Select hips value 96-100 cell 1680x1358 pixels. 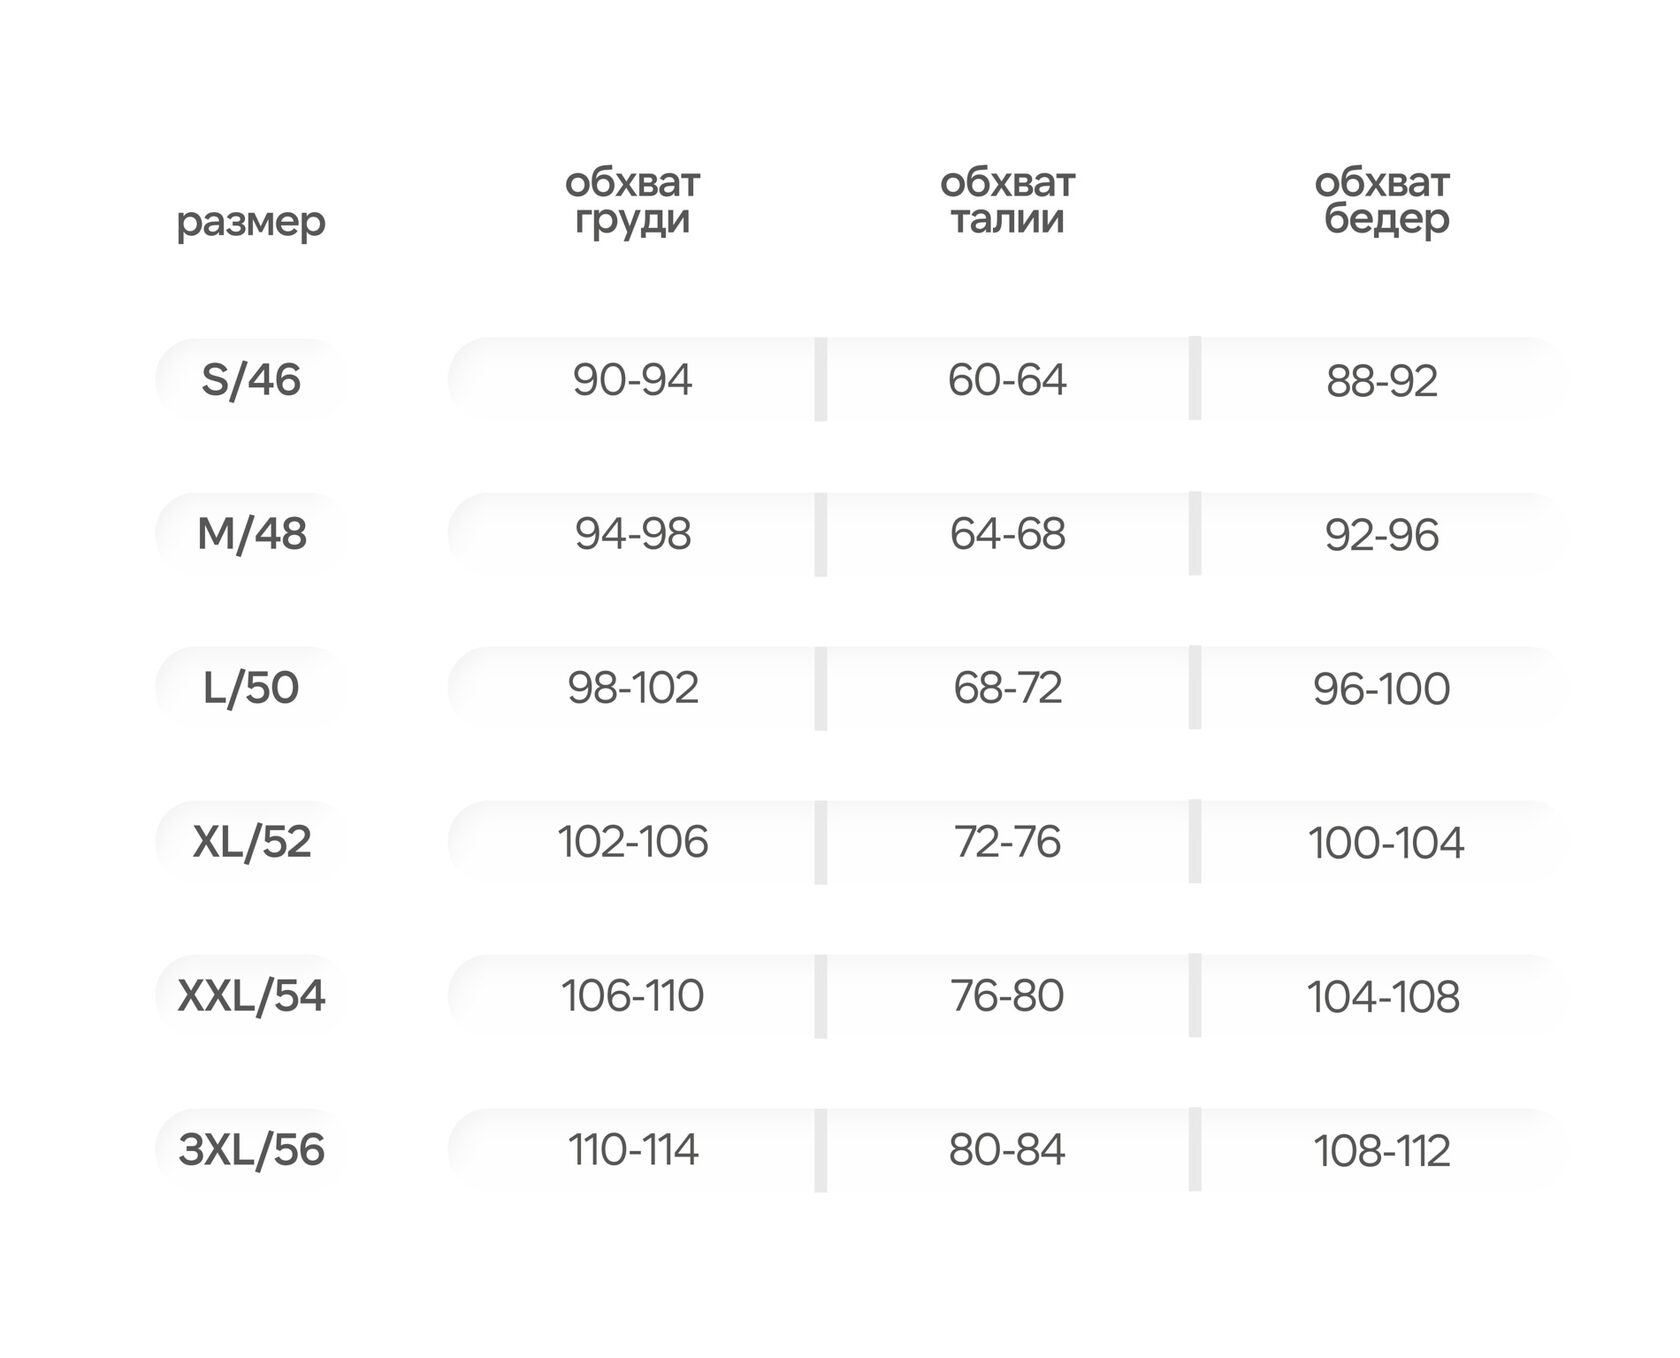1382,688
